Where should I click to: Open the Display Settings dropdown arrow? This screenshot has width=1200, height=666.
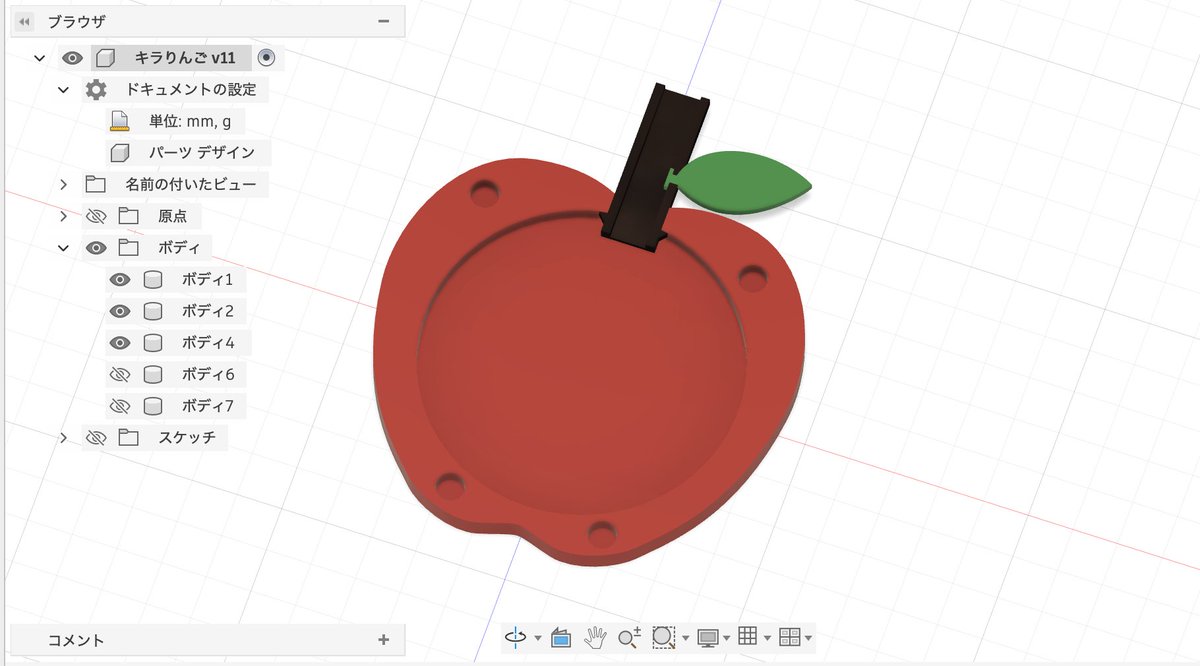click(727, 638)
